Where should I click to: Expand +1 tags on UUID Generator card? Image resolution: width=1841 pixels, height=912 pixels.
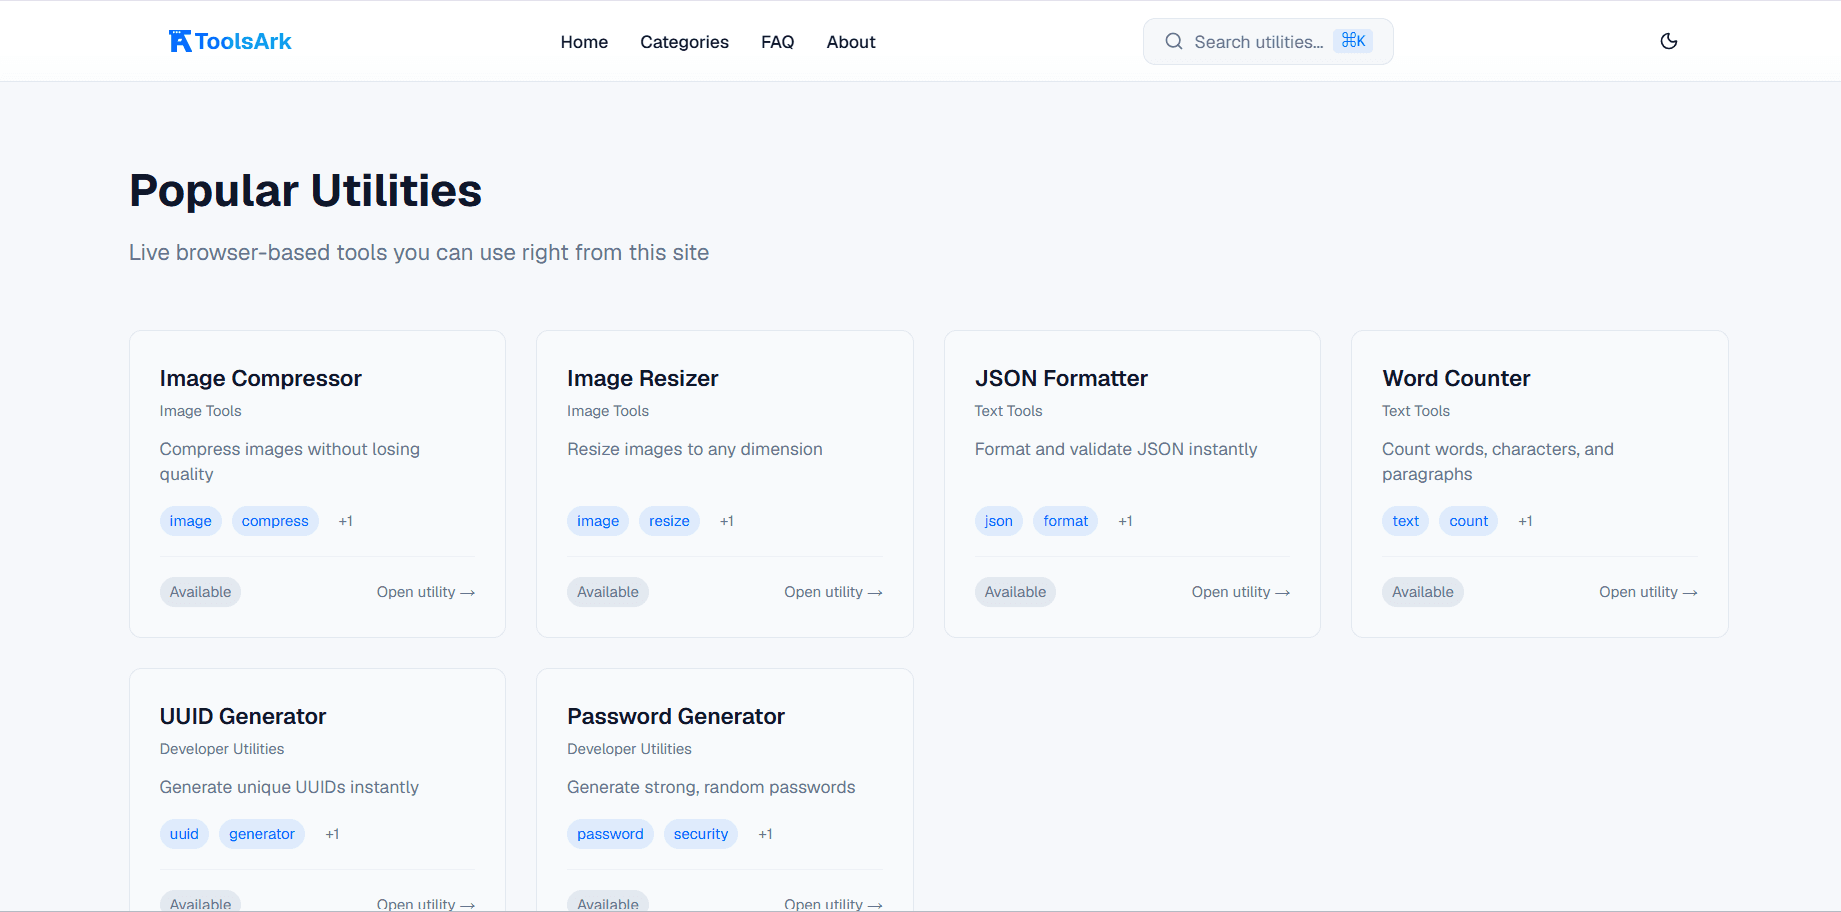point(332,834)
